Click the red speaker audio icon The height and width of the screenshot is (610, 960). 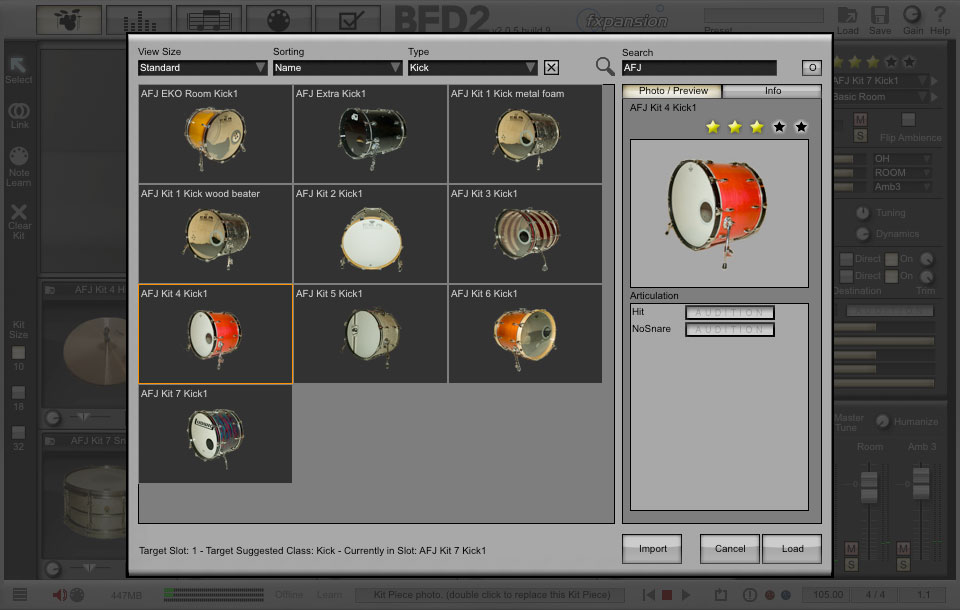tap(59, 595)
